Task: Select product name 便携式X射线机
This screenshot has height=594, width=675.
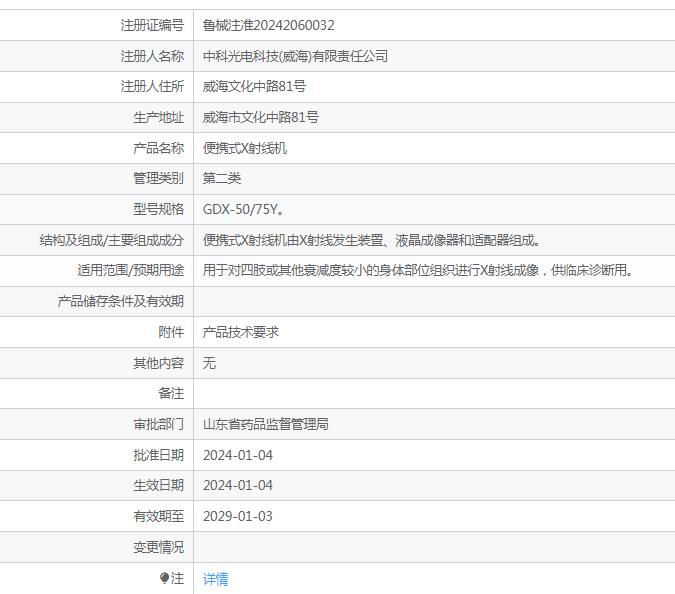Action: coord(245,148)
